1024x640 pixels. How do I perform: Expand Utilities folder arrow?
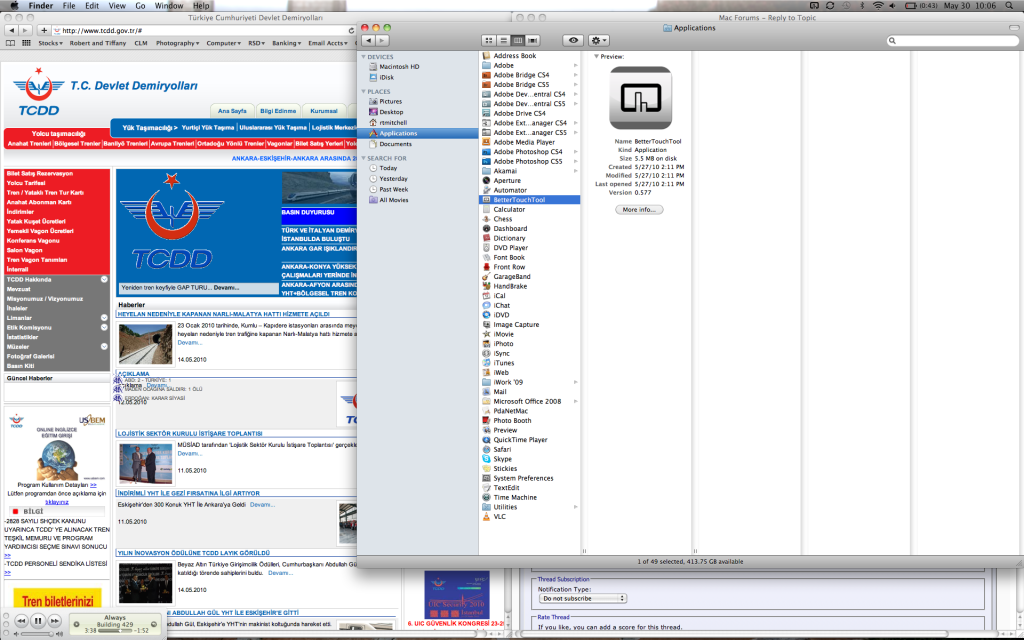point(575,507)
